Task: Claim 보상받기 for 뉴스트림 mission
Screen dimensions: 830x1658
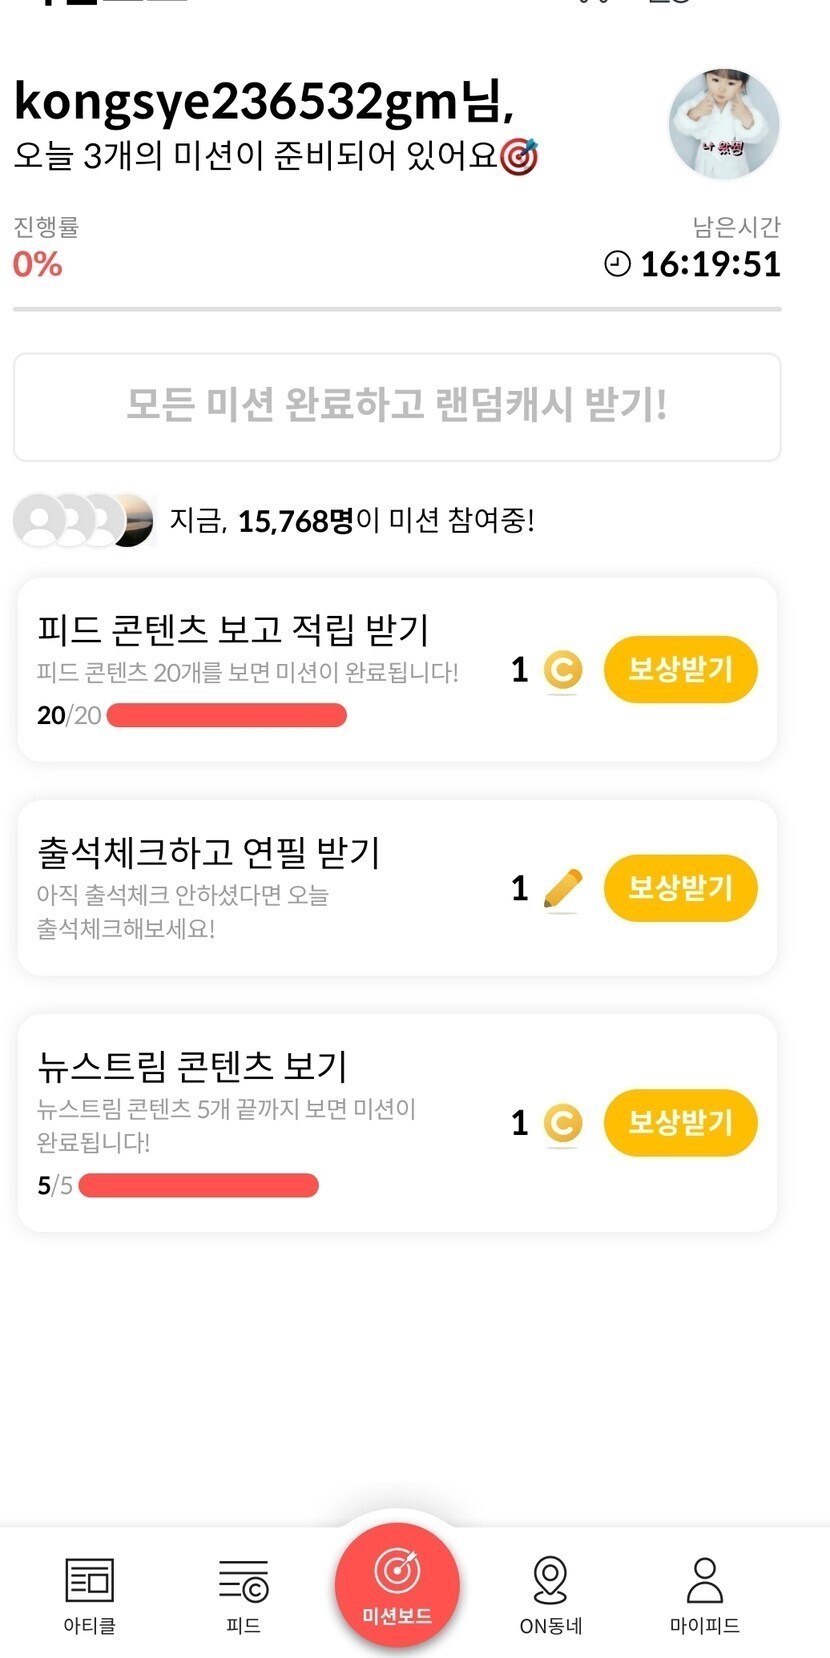Action: pos(680,1122)
